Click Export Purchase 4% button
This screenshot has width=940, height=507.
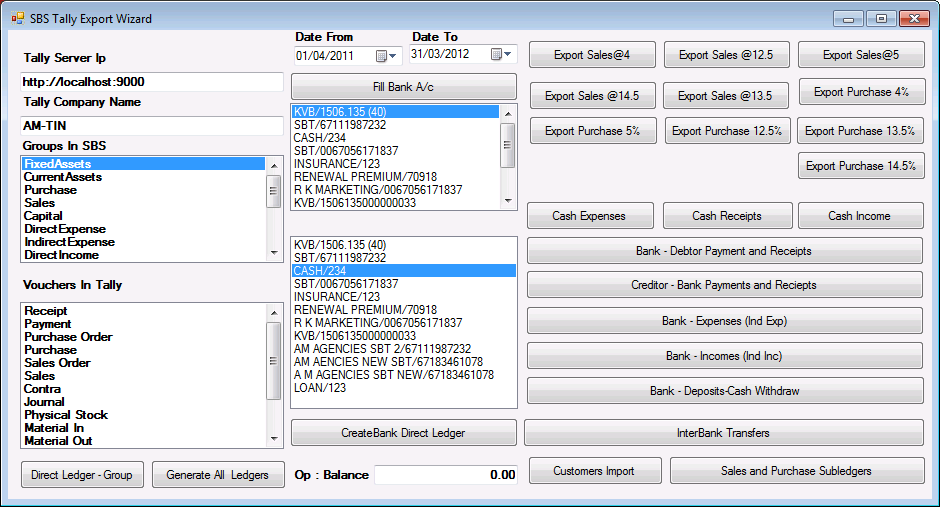[x=861, y=92]
